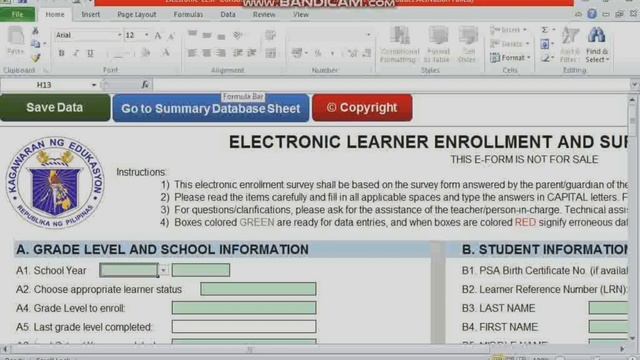Switch to the Insert ribbon tab

point(90,15)
